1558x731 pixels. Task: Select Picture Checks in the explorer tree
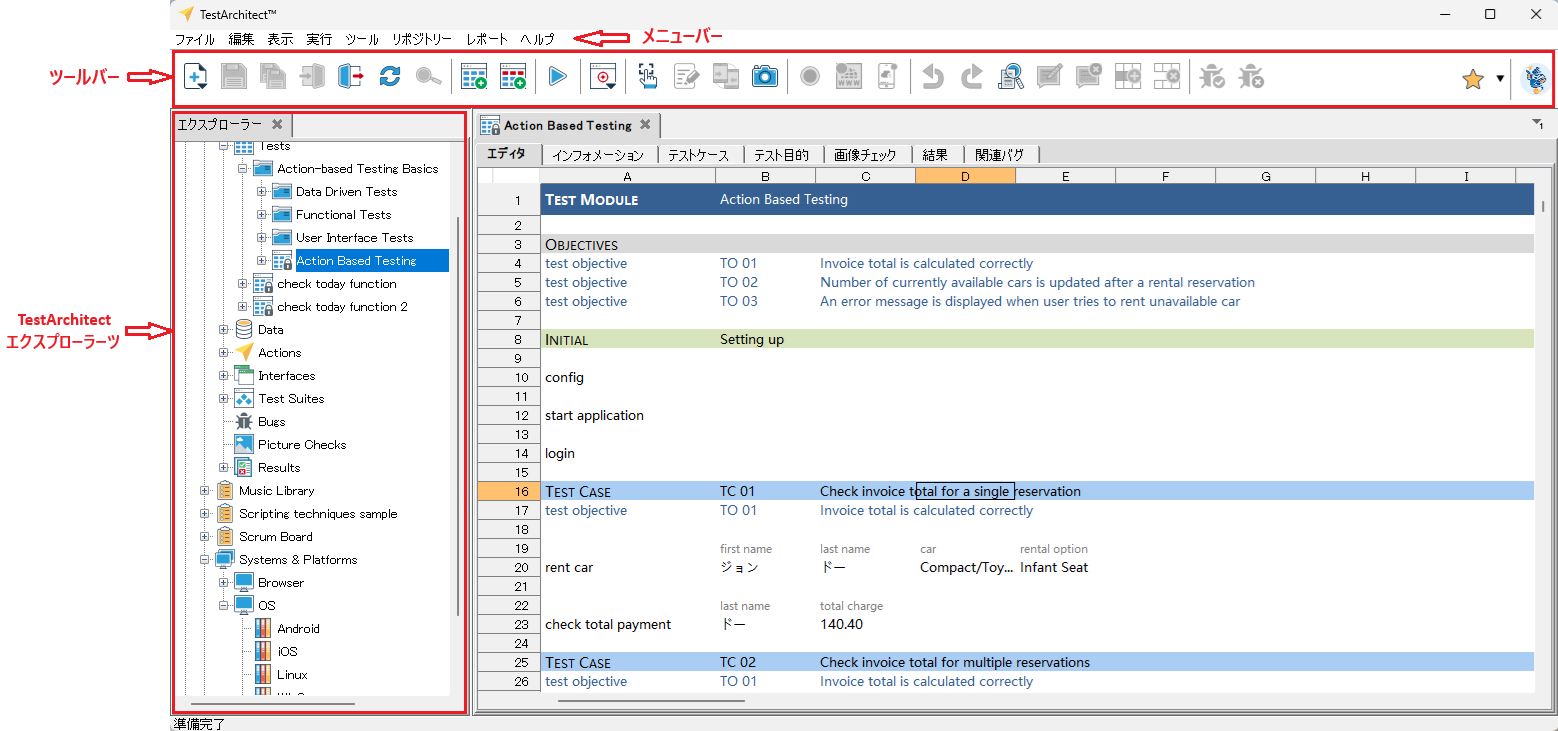(302, 445)
